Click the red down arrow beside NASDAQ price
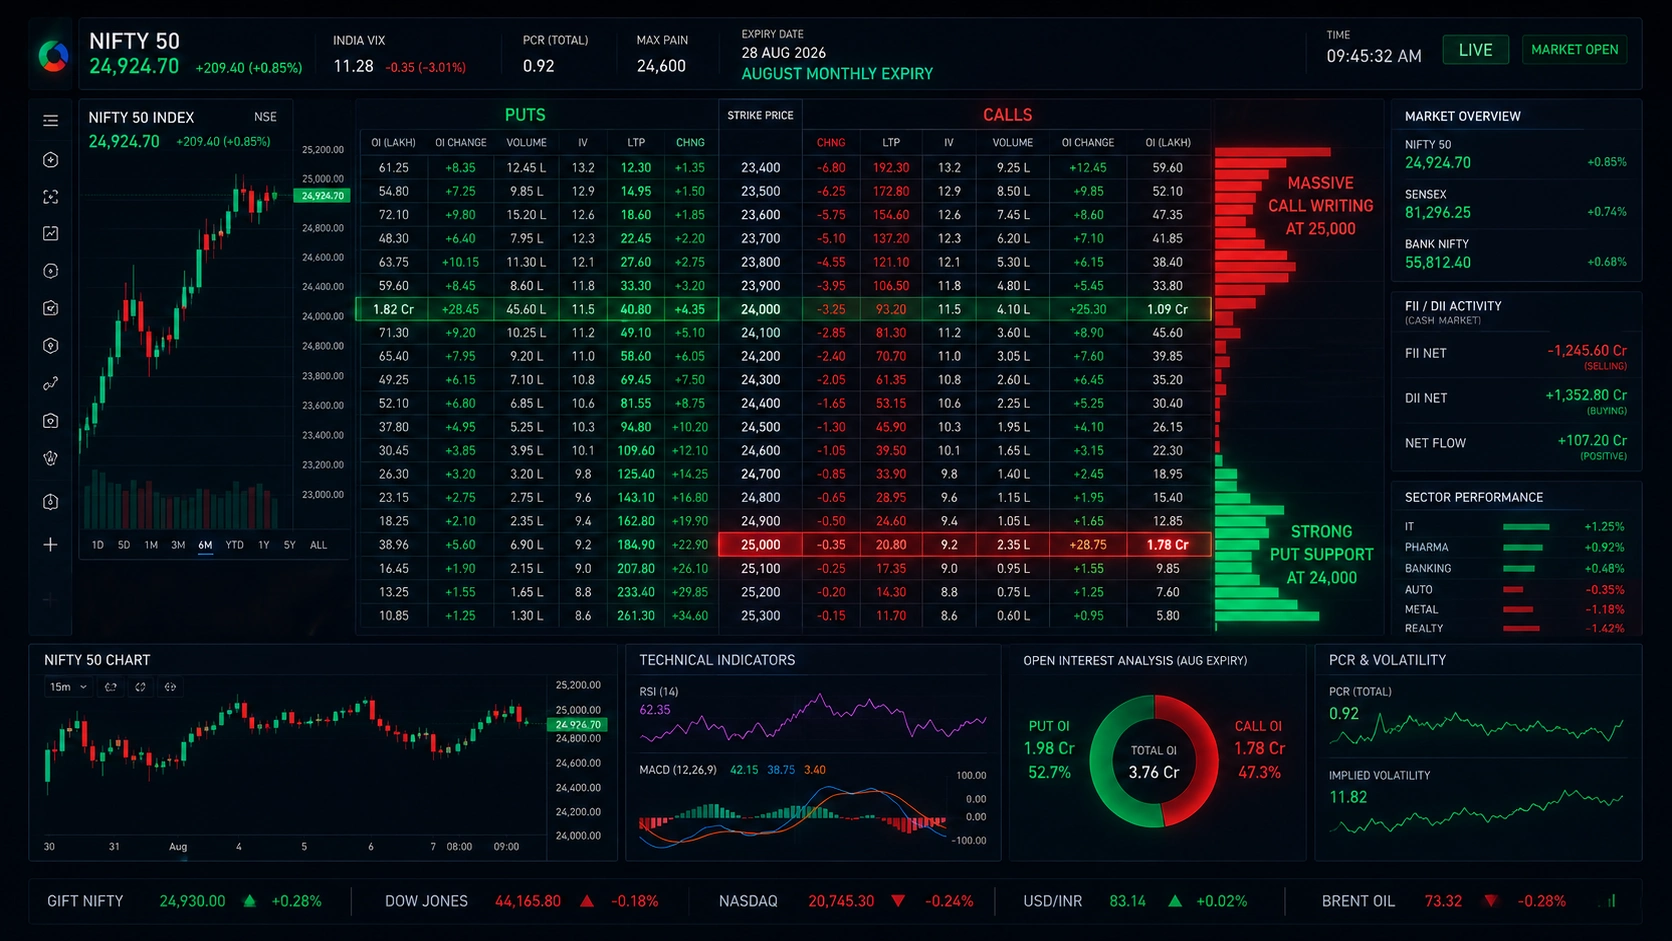Screen dimensions: 1672x941 [x=898, y=901]
